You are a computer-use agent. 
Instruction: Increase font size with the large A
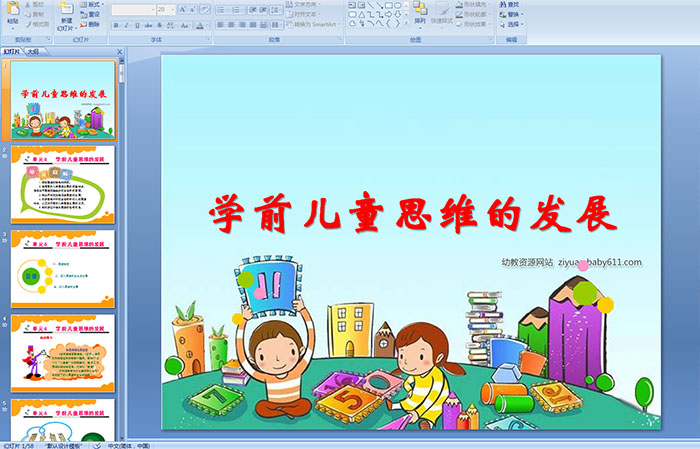(183, 9)
